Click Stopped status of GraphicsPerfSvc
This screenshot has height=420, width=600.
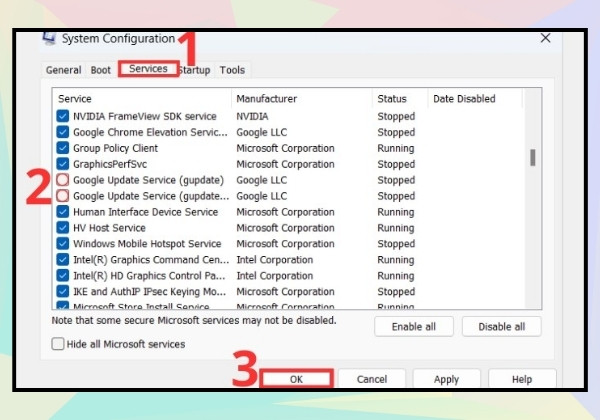396,164
